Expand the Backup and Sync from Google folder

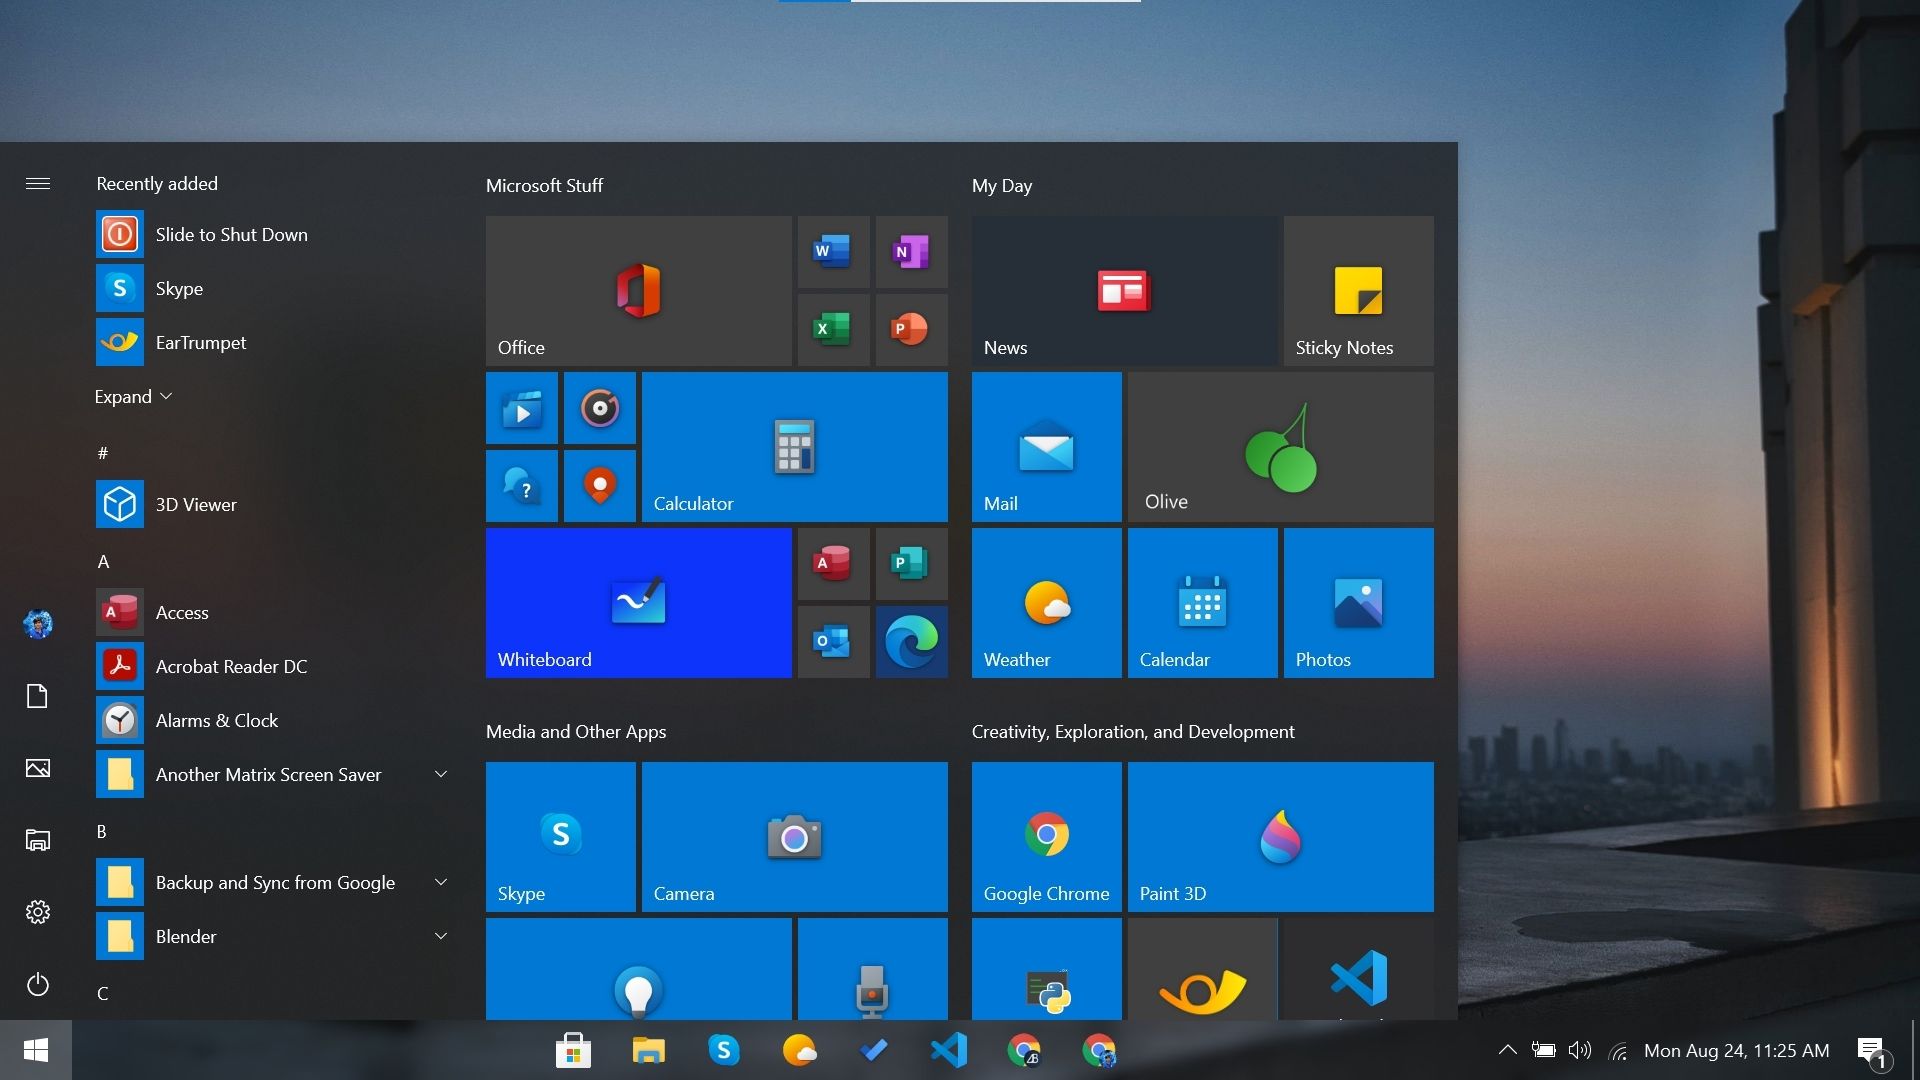click(x=440, y=882)
